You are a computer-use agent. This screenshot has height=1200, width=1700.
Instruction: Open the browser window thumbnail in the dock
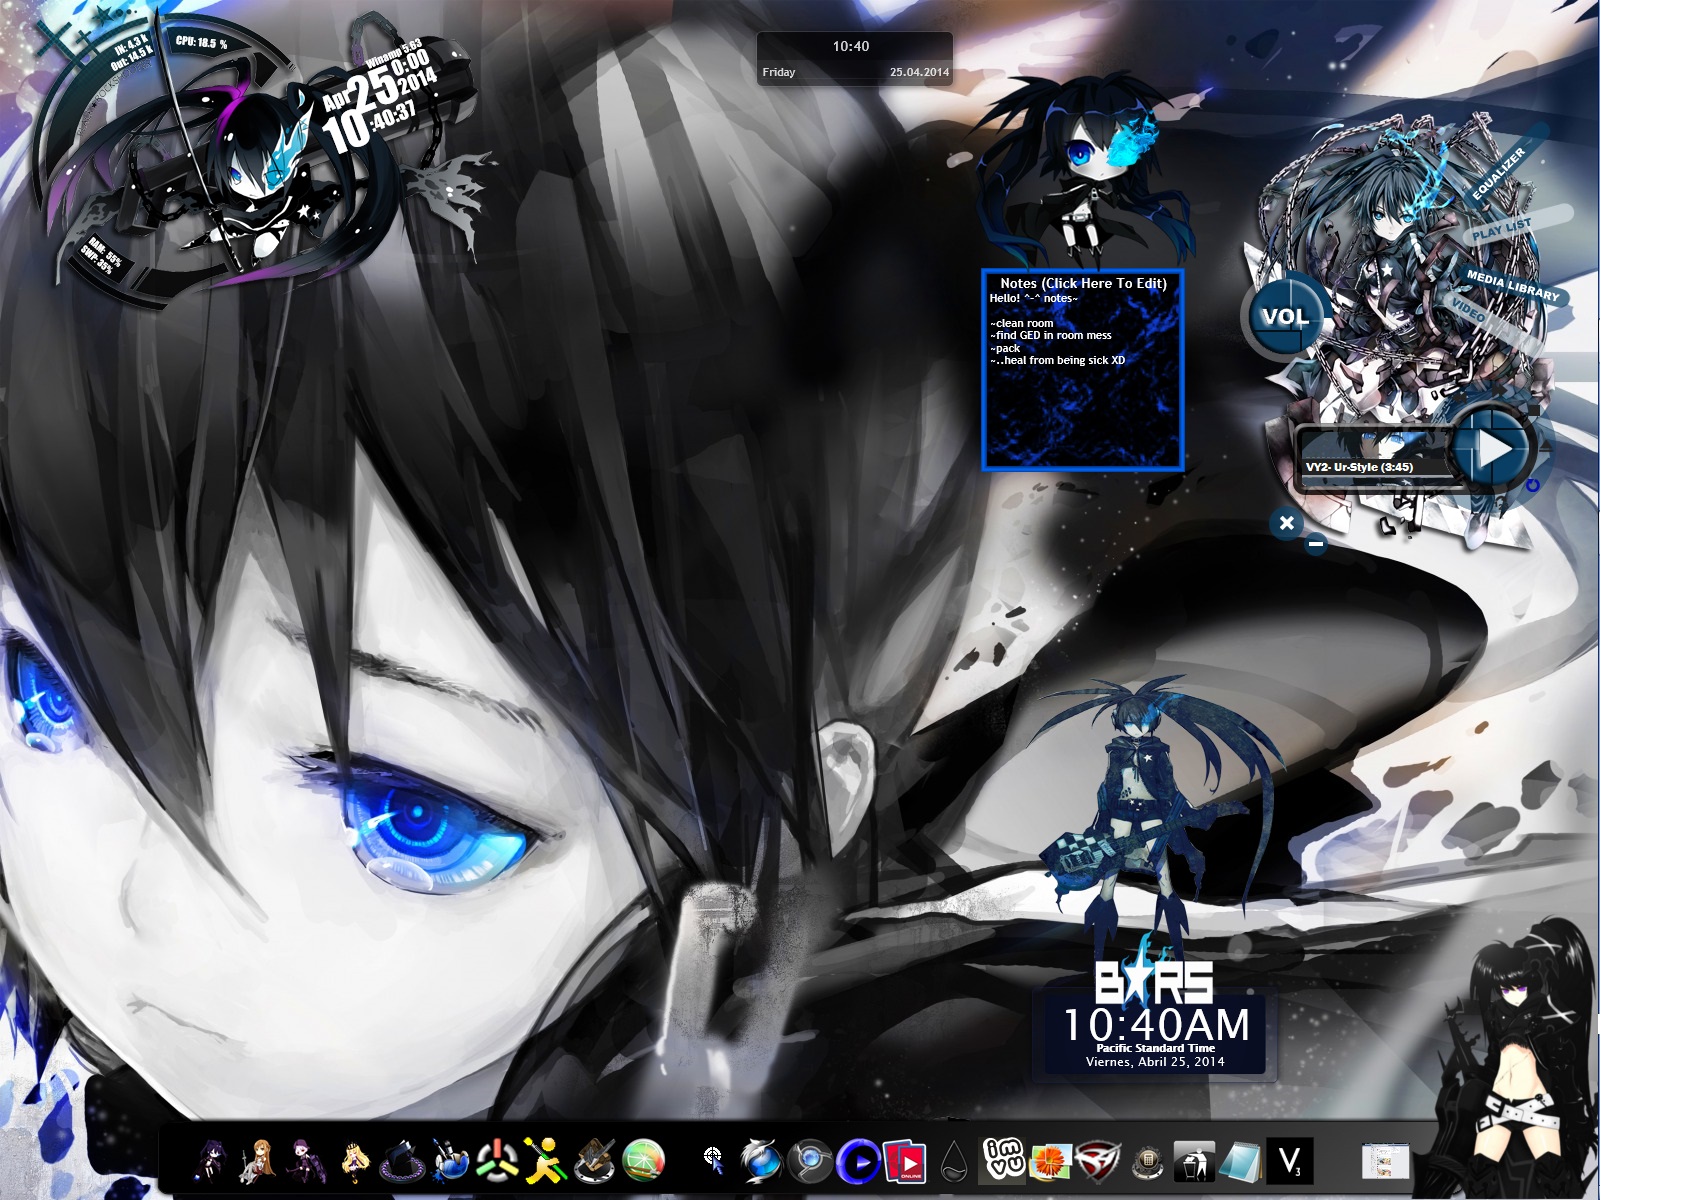(1386, 1162)
